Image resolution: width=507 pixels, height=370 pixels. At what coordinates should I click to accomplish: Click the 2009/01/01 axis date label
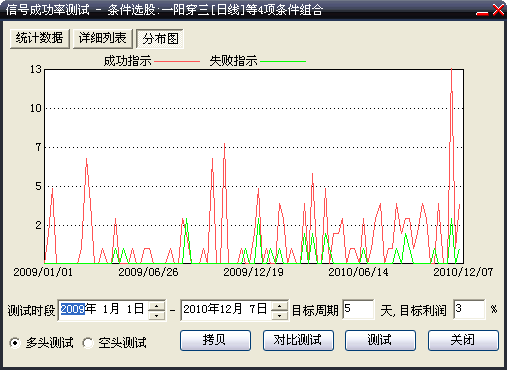(43, 272)
